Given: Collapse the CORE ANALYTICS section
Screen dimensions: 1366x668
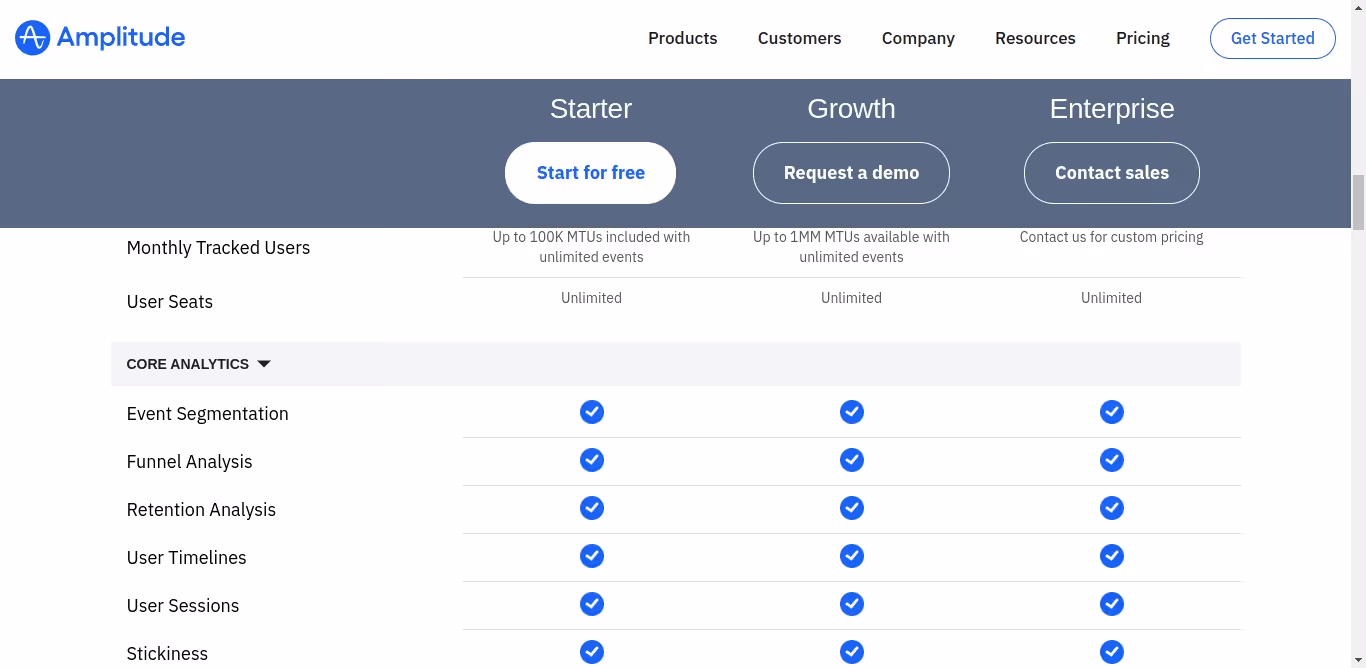Looking at the screenshot, I should (x=263, y=363).
